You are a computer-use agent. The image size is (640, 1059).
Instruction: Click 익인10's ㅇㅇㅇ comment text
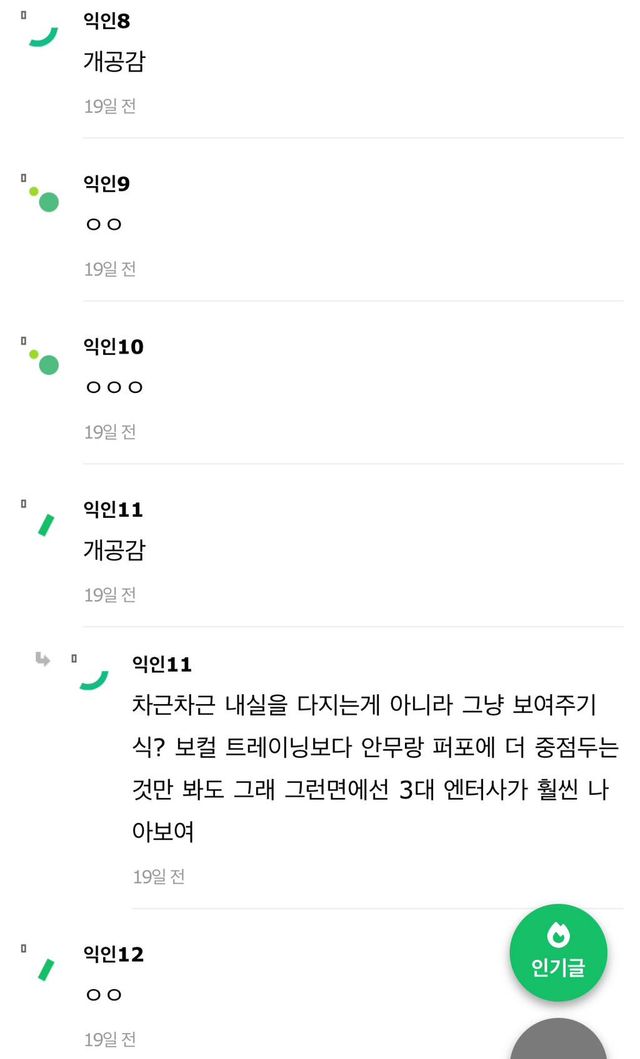click(x=114, y=386)
